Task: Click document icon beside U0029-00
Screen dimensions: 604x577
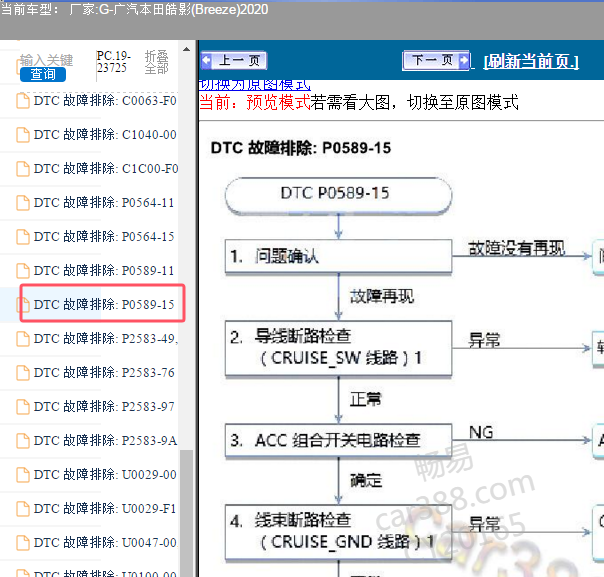Action: coord(23,475)
